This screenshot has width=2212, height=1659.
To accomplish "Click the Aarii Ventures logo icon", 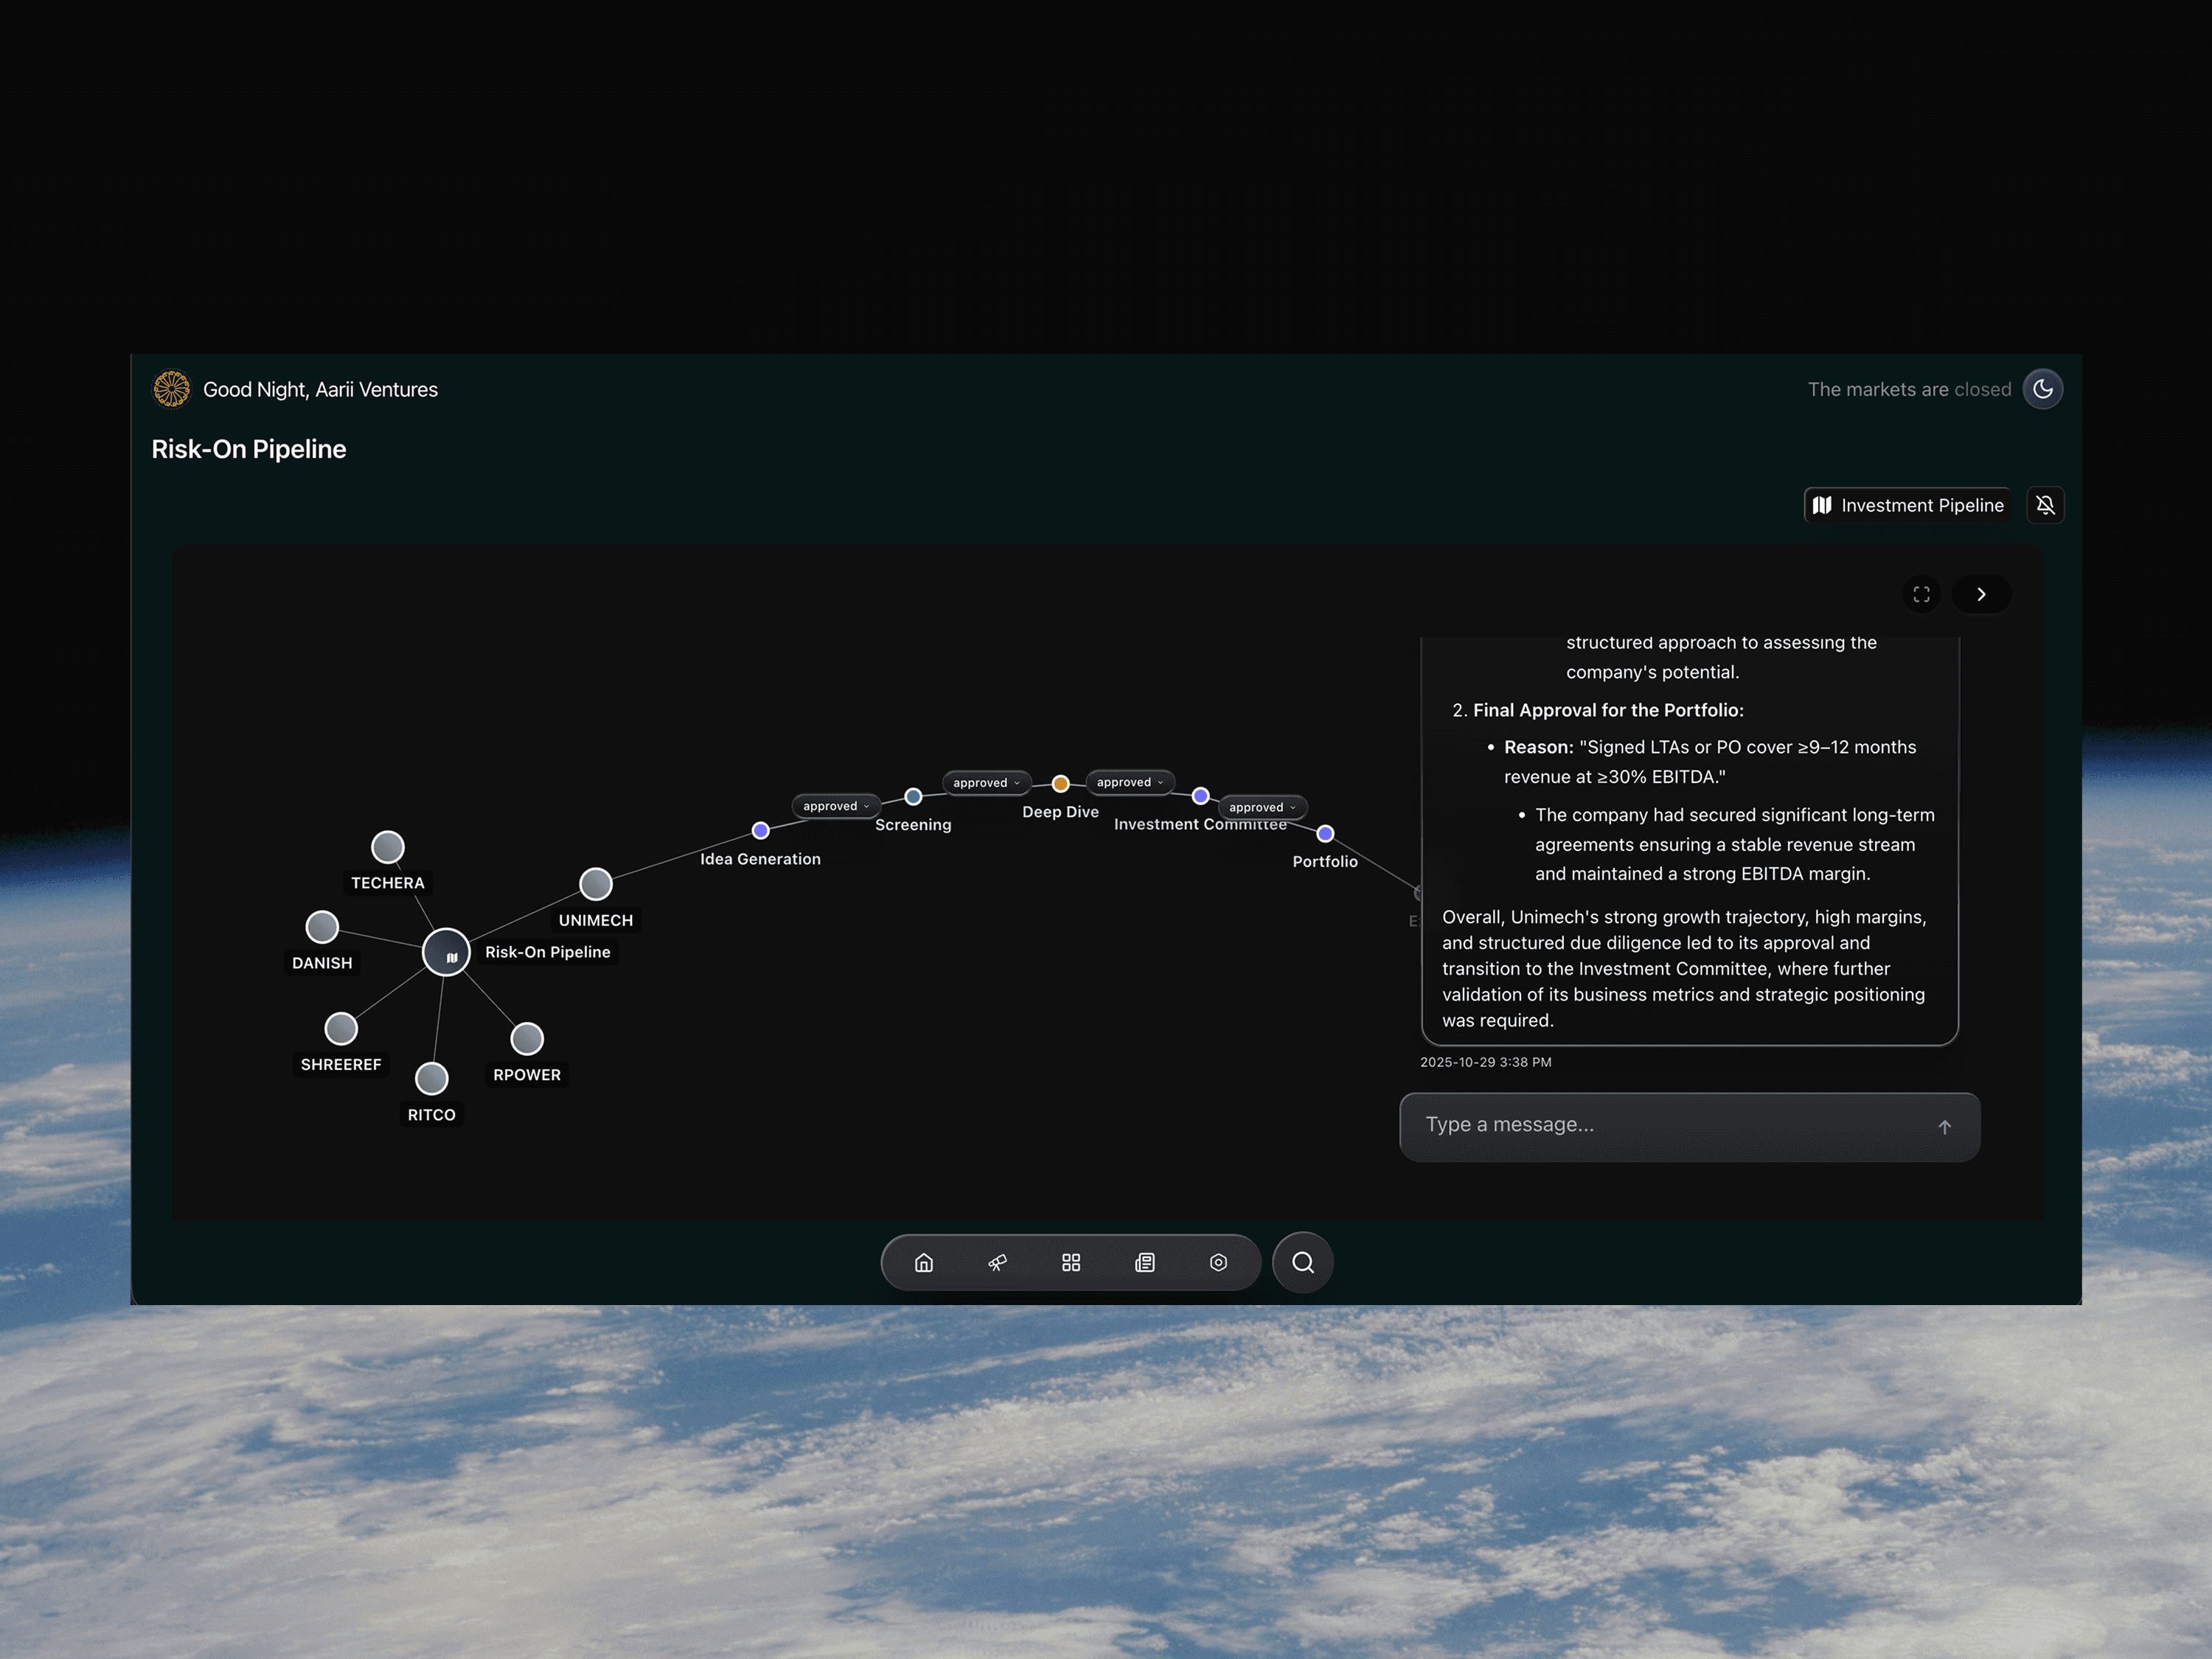I will pyautogui.click(x=171, y=389).
